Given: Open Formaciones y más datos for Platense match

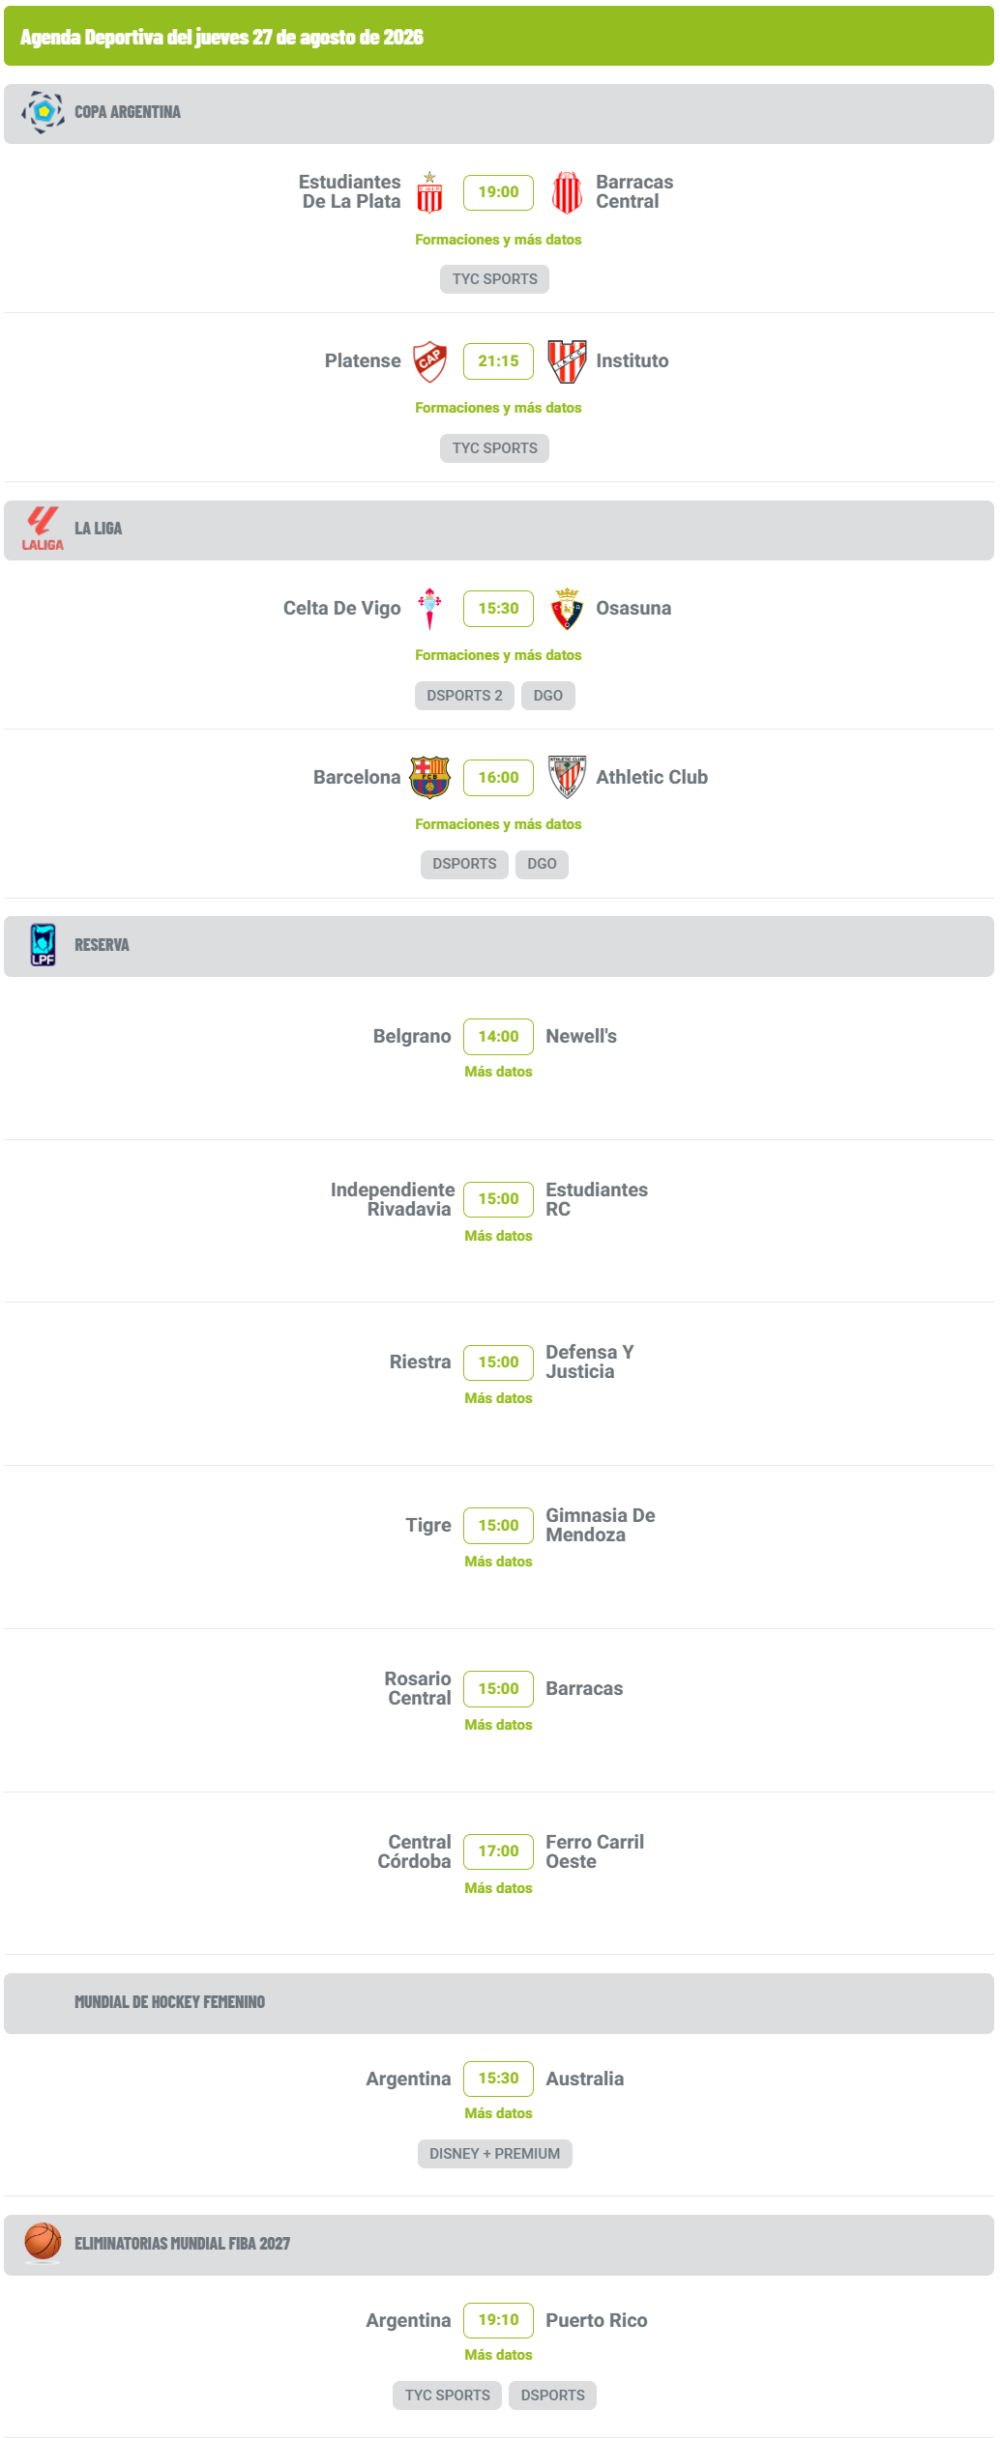Looking at the screenshot, I should 498,408.
